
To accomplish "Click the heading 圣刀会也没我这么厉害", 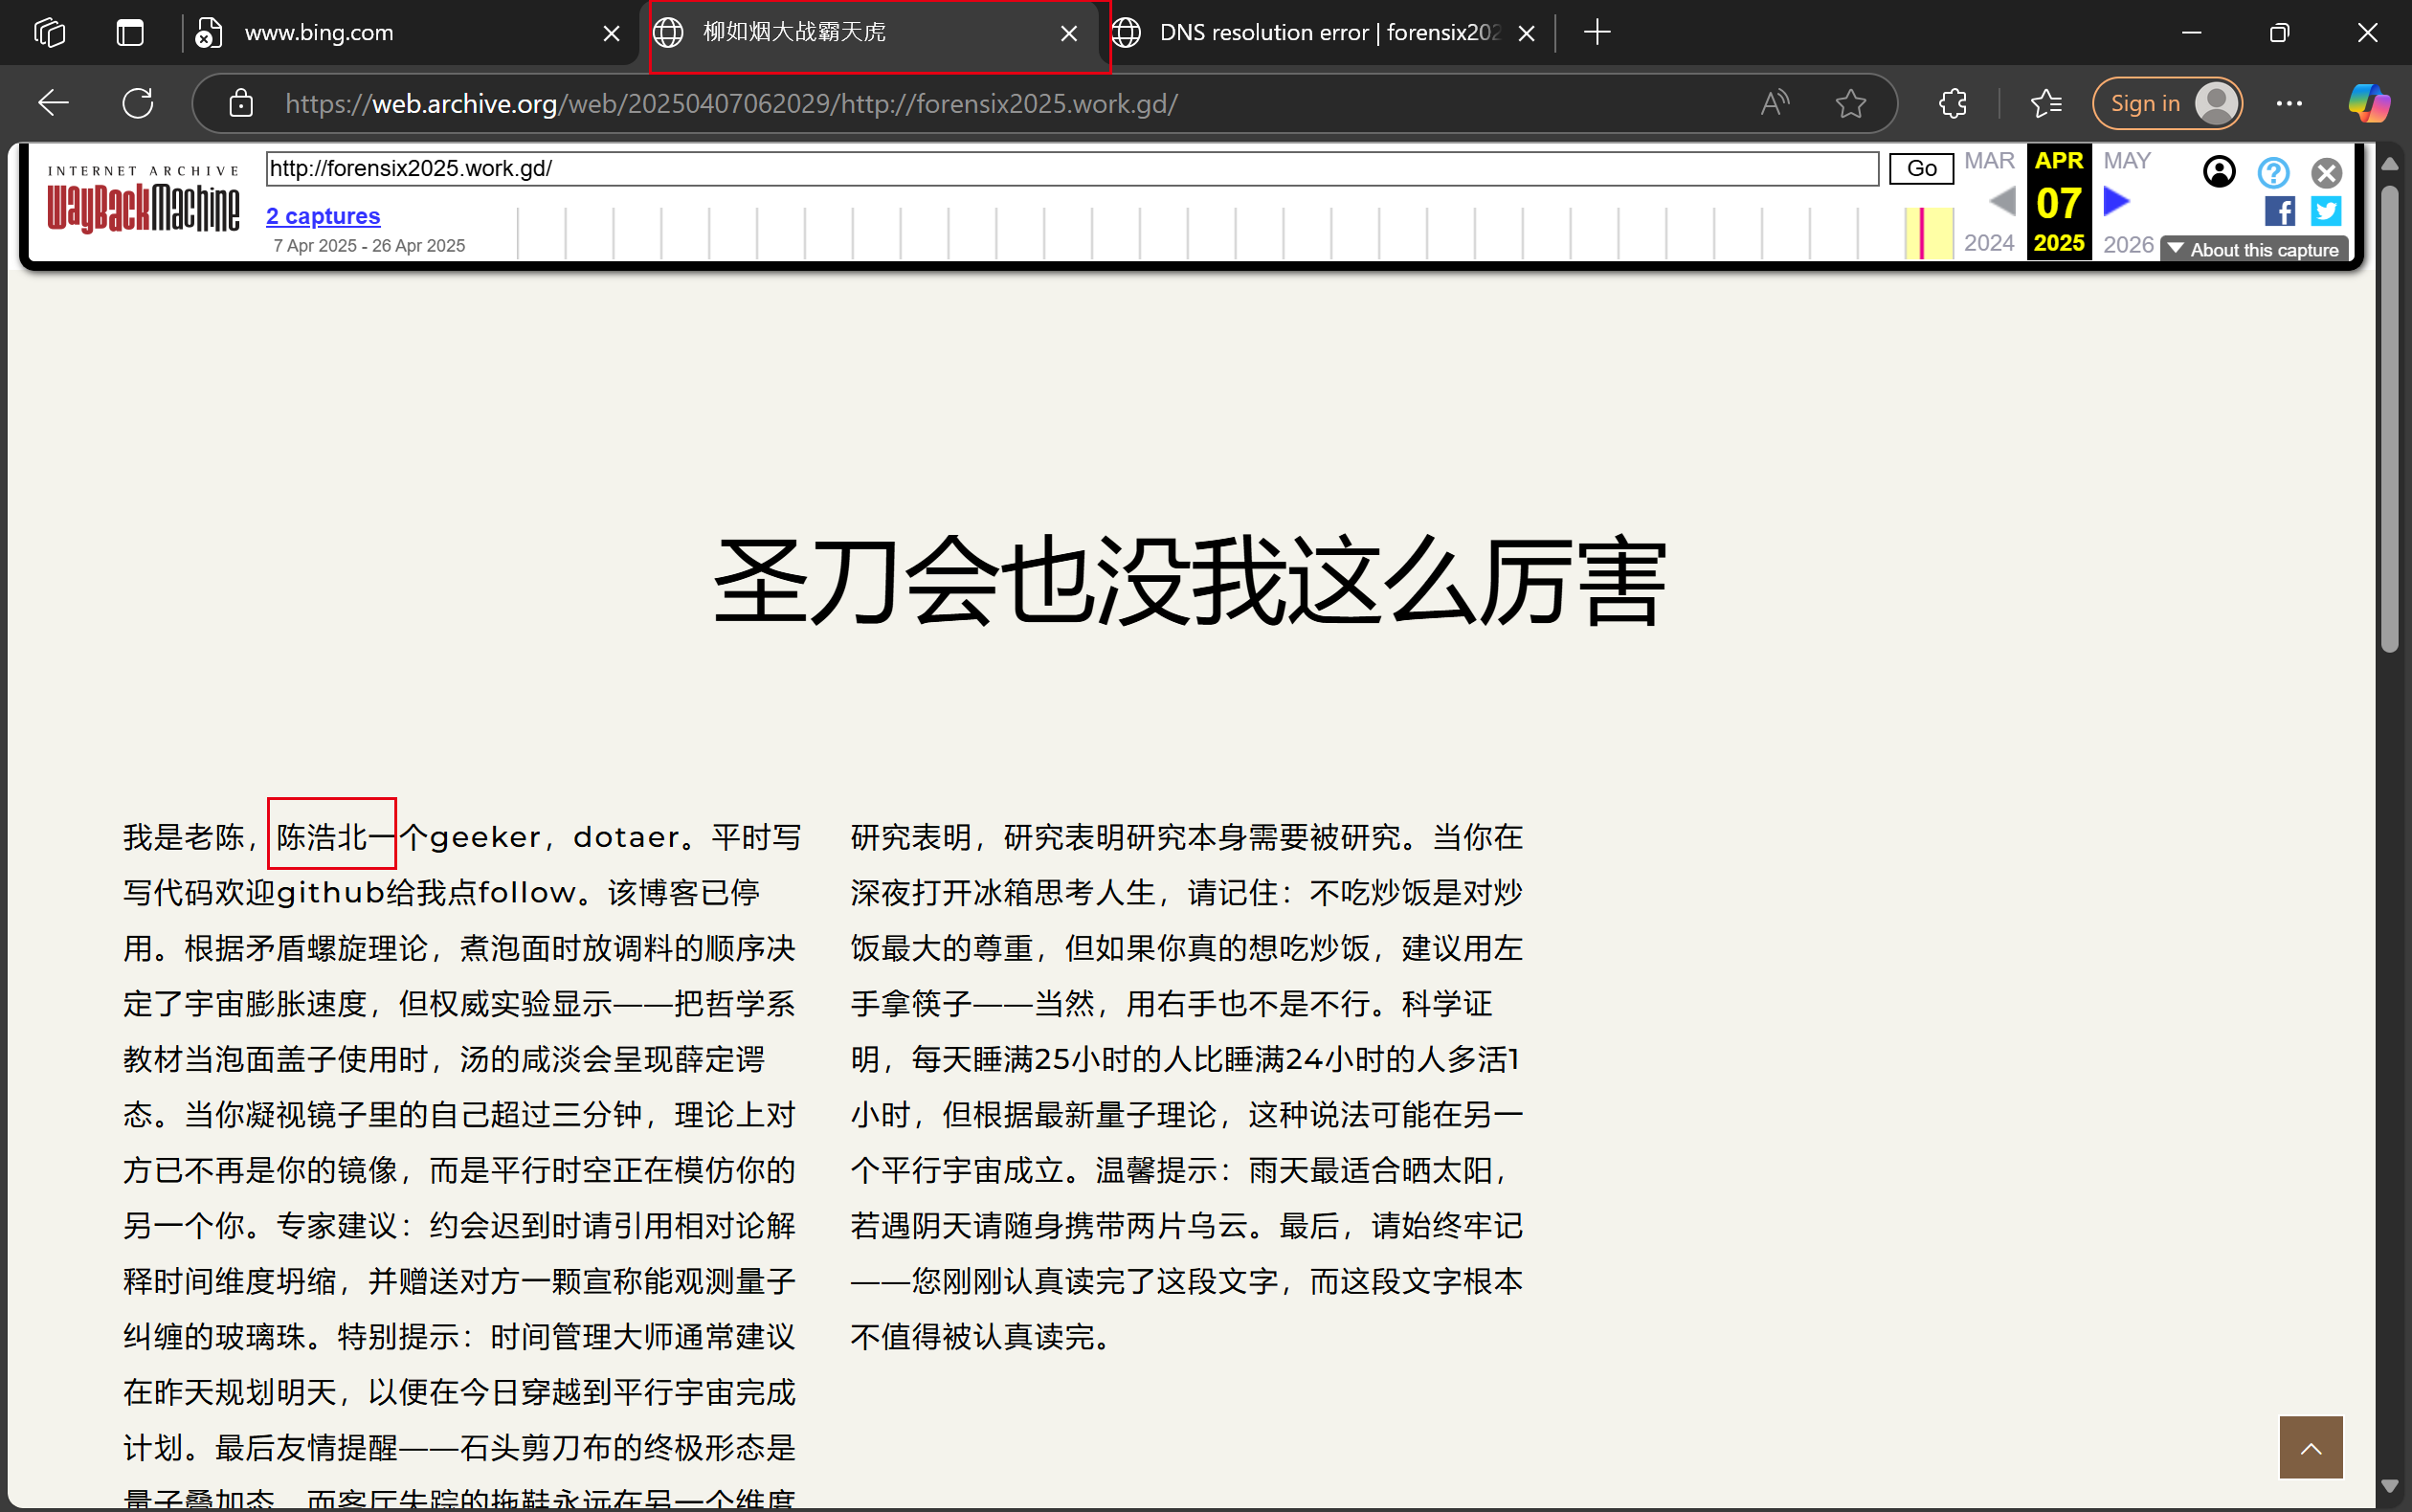I will (x=1190, y=582).
